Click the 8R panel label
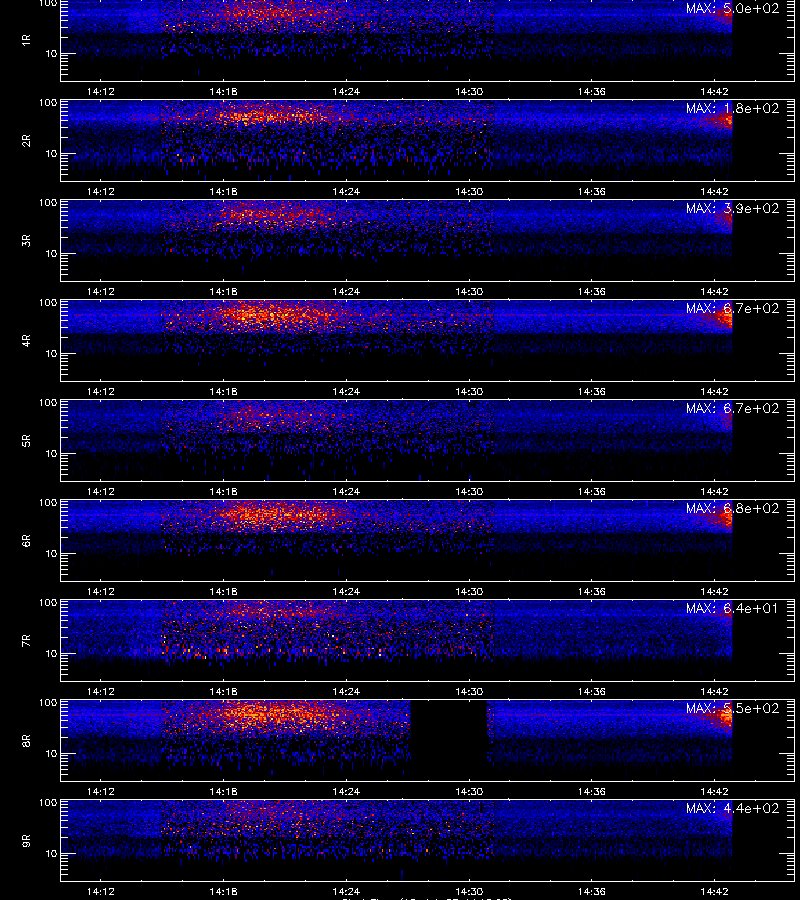 (x=26, y=740)
